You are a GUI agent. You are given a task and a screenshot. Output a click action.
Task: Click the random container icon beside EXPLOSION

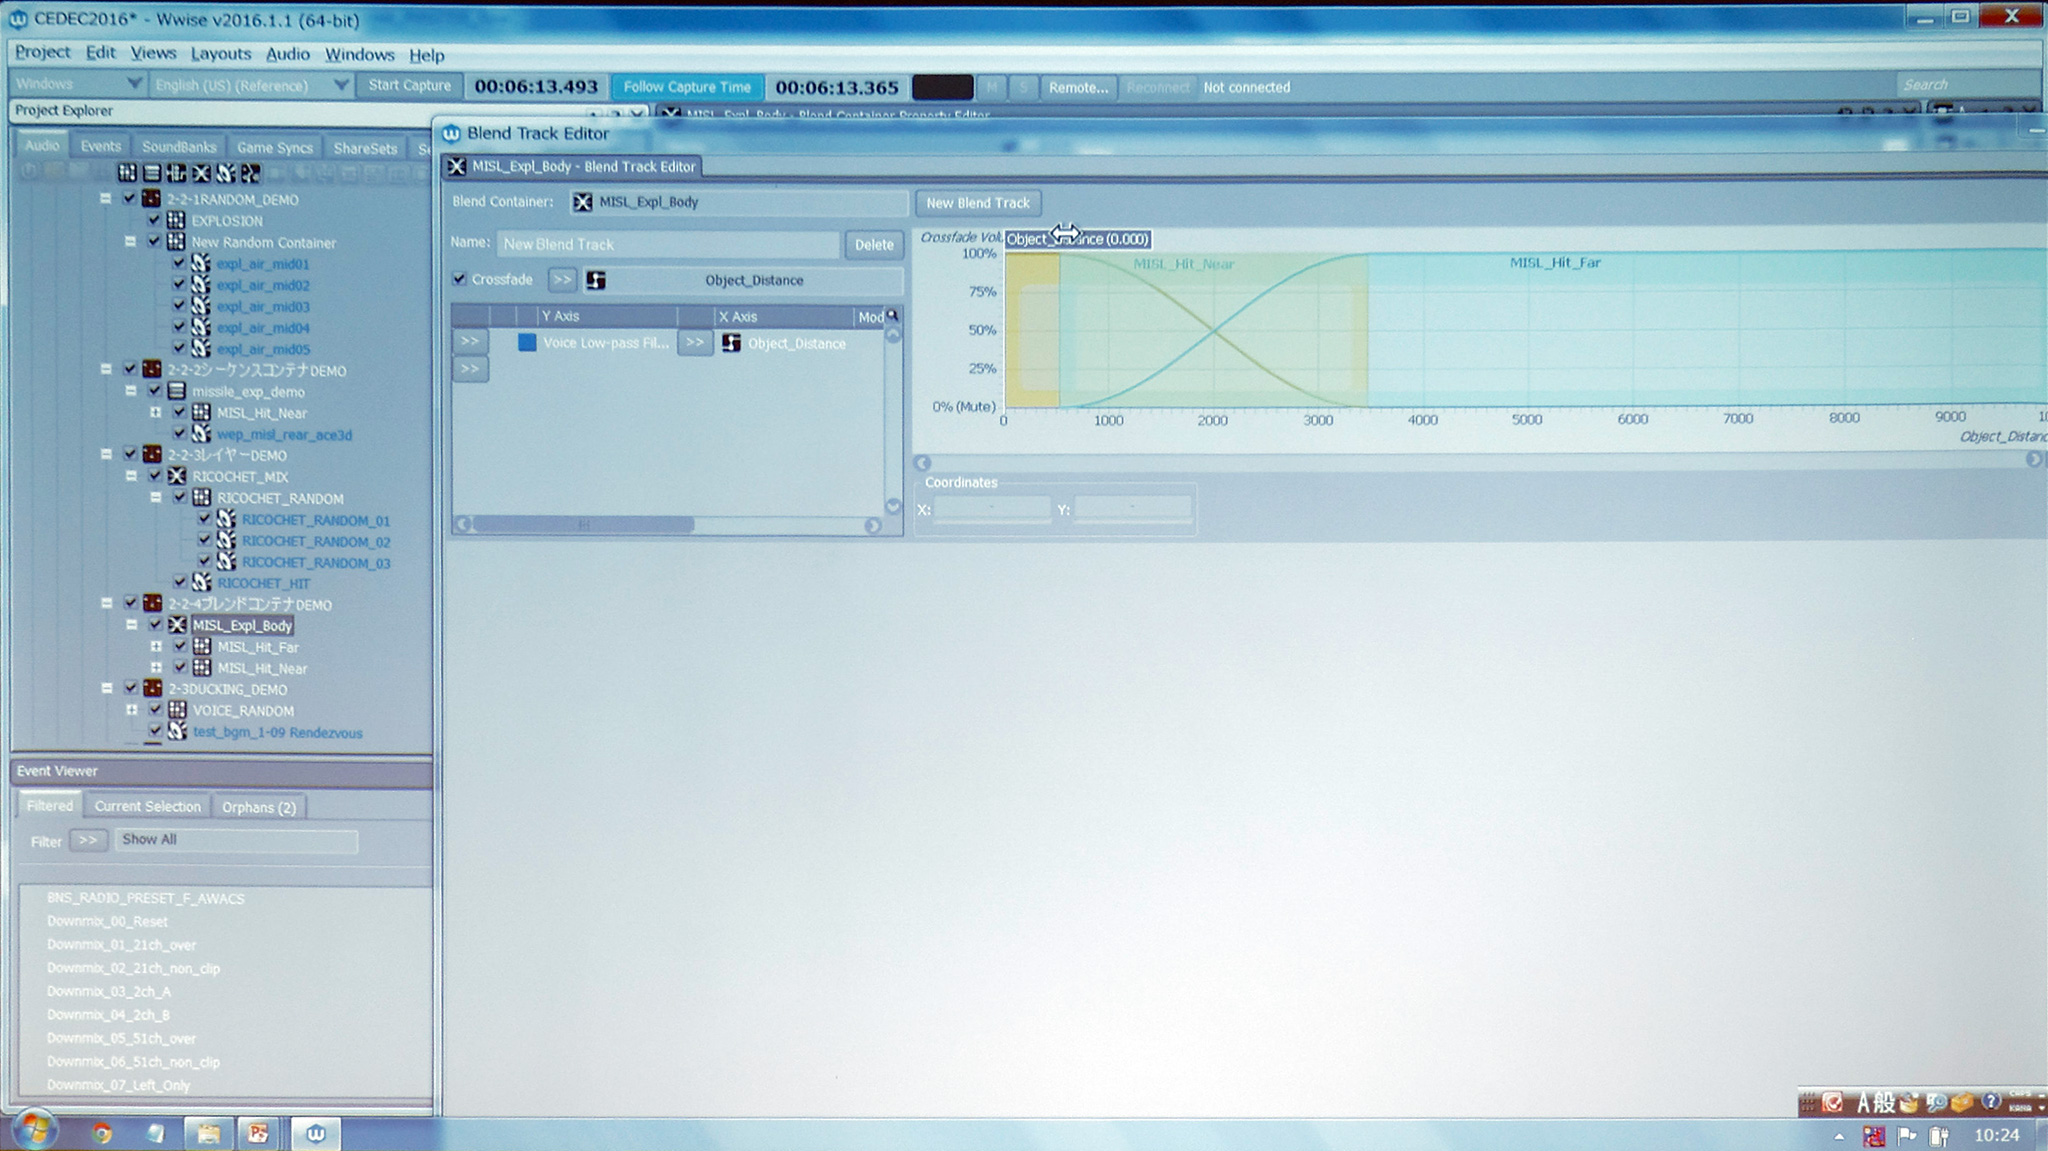[176, 220]
